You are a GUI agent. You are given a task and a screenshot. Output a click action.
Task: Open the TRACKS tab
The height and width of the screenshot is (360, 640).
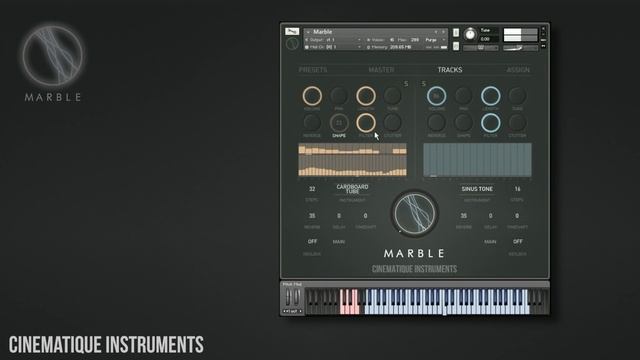click(x=450, y=70)
